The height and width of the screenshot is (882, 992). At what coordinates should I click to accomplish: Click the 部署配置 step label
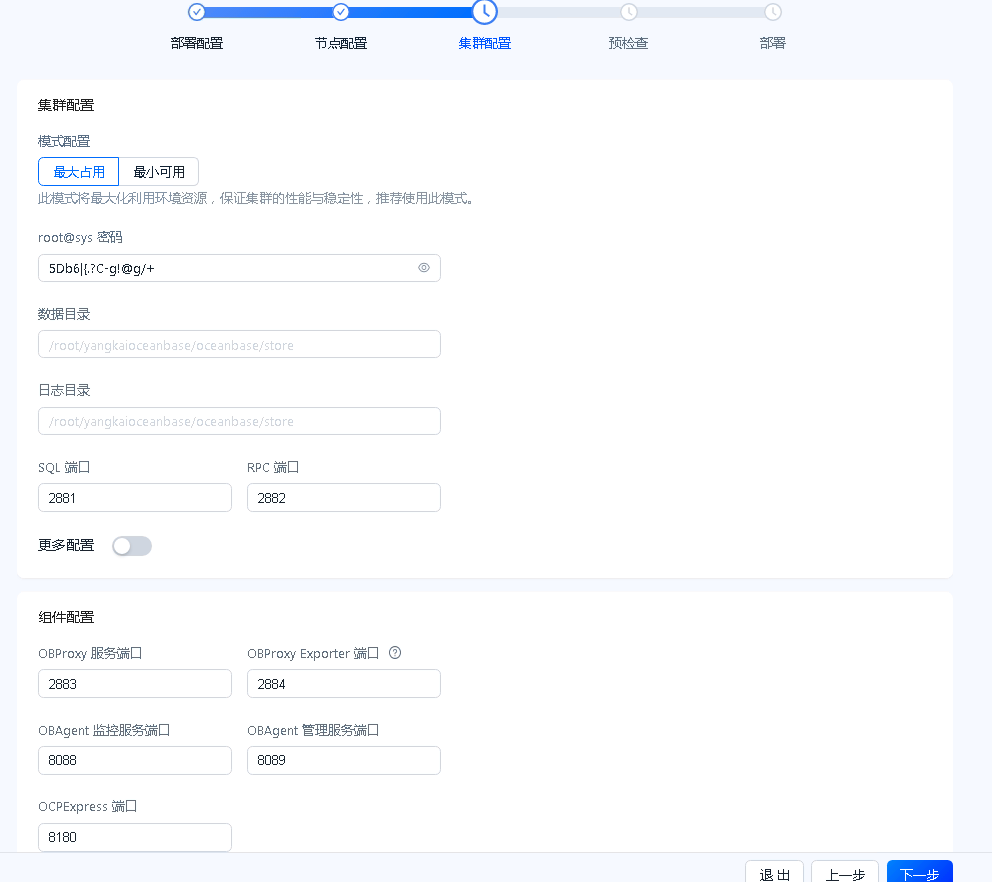197,43
